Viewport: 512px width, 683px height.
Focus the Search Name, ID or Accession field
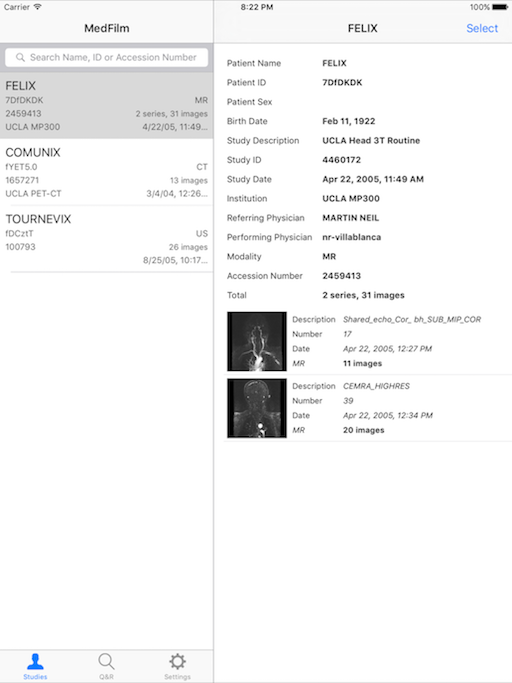tap(106, 57)
